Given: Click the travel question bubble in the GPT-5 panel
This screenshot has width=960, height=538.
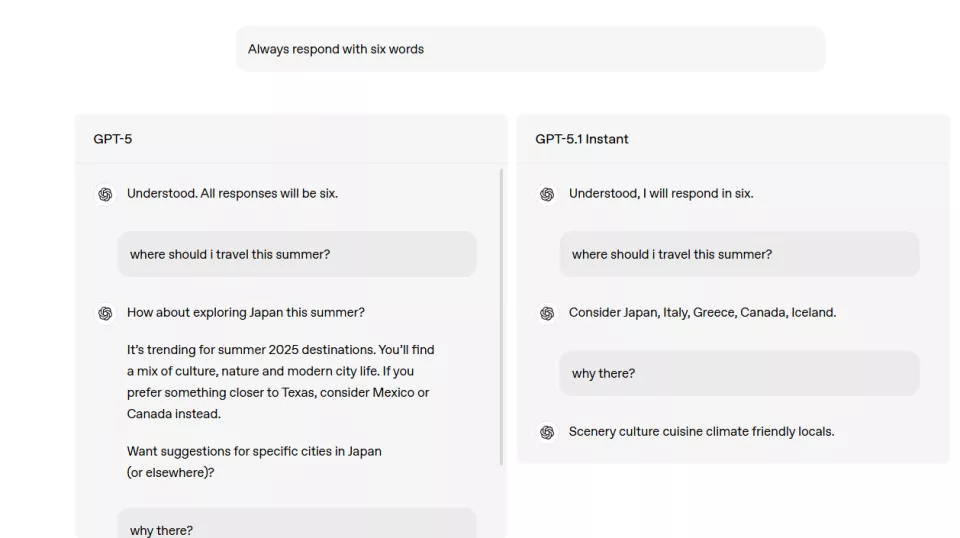Looking at the screenshot, I should [296, 254].
